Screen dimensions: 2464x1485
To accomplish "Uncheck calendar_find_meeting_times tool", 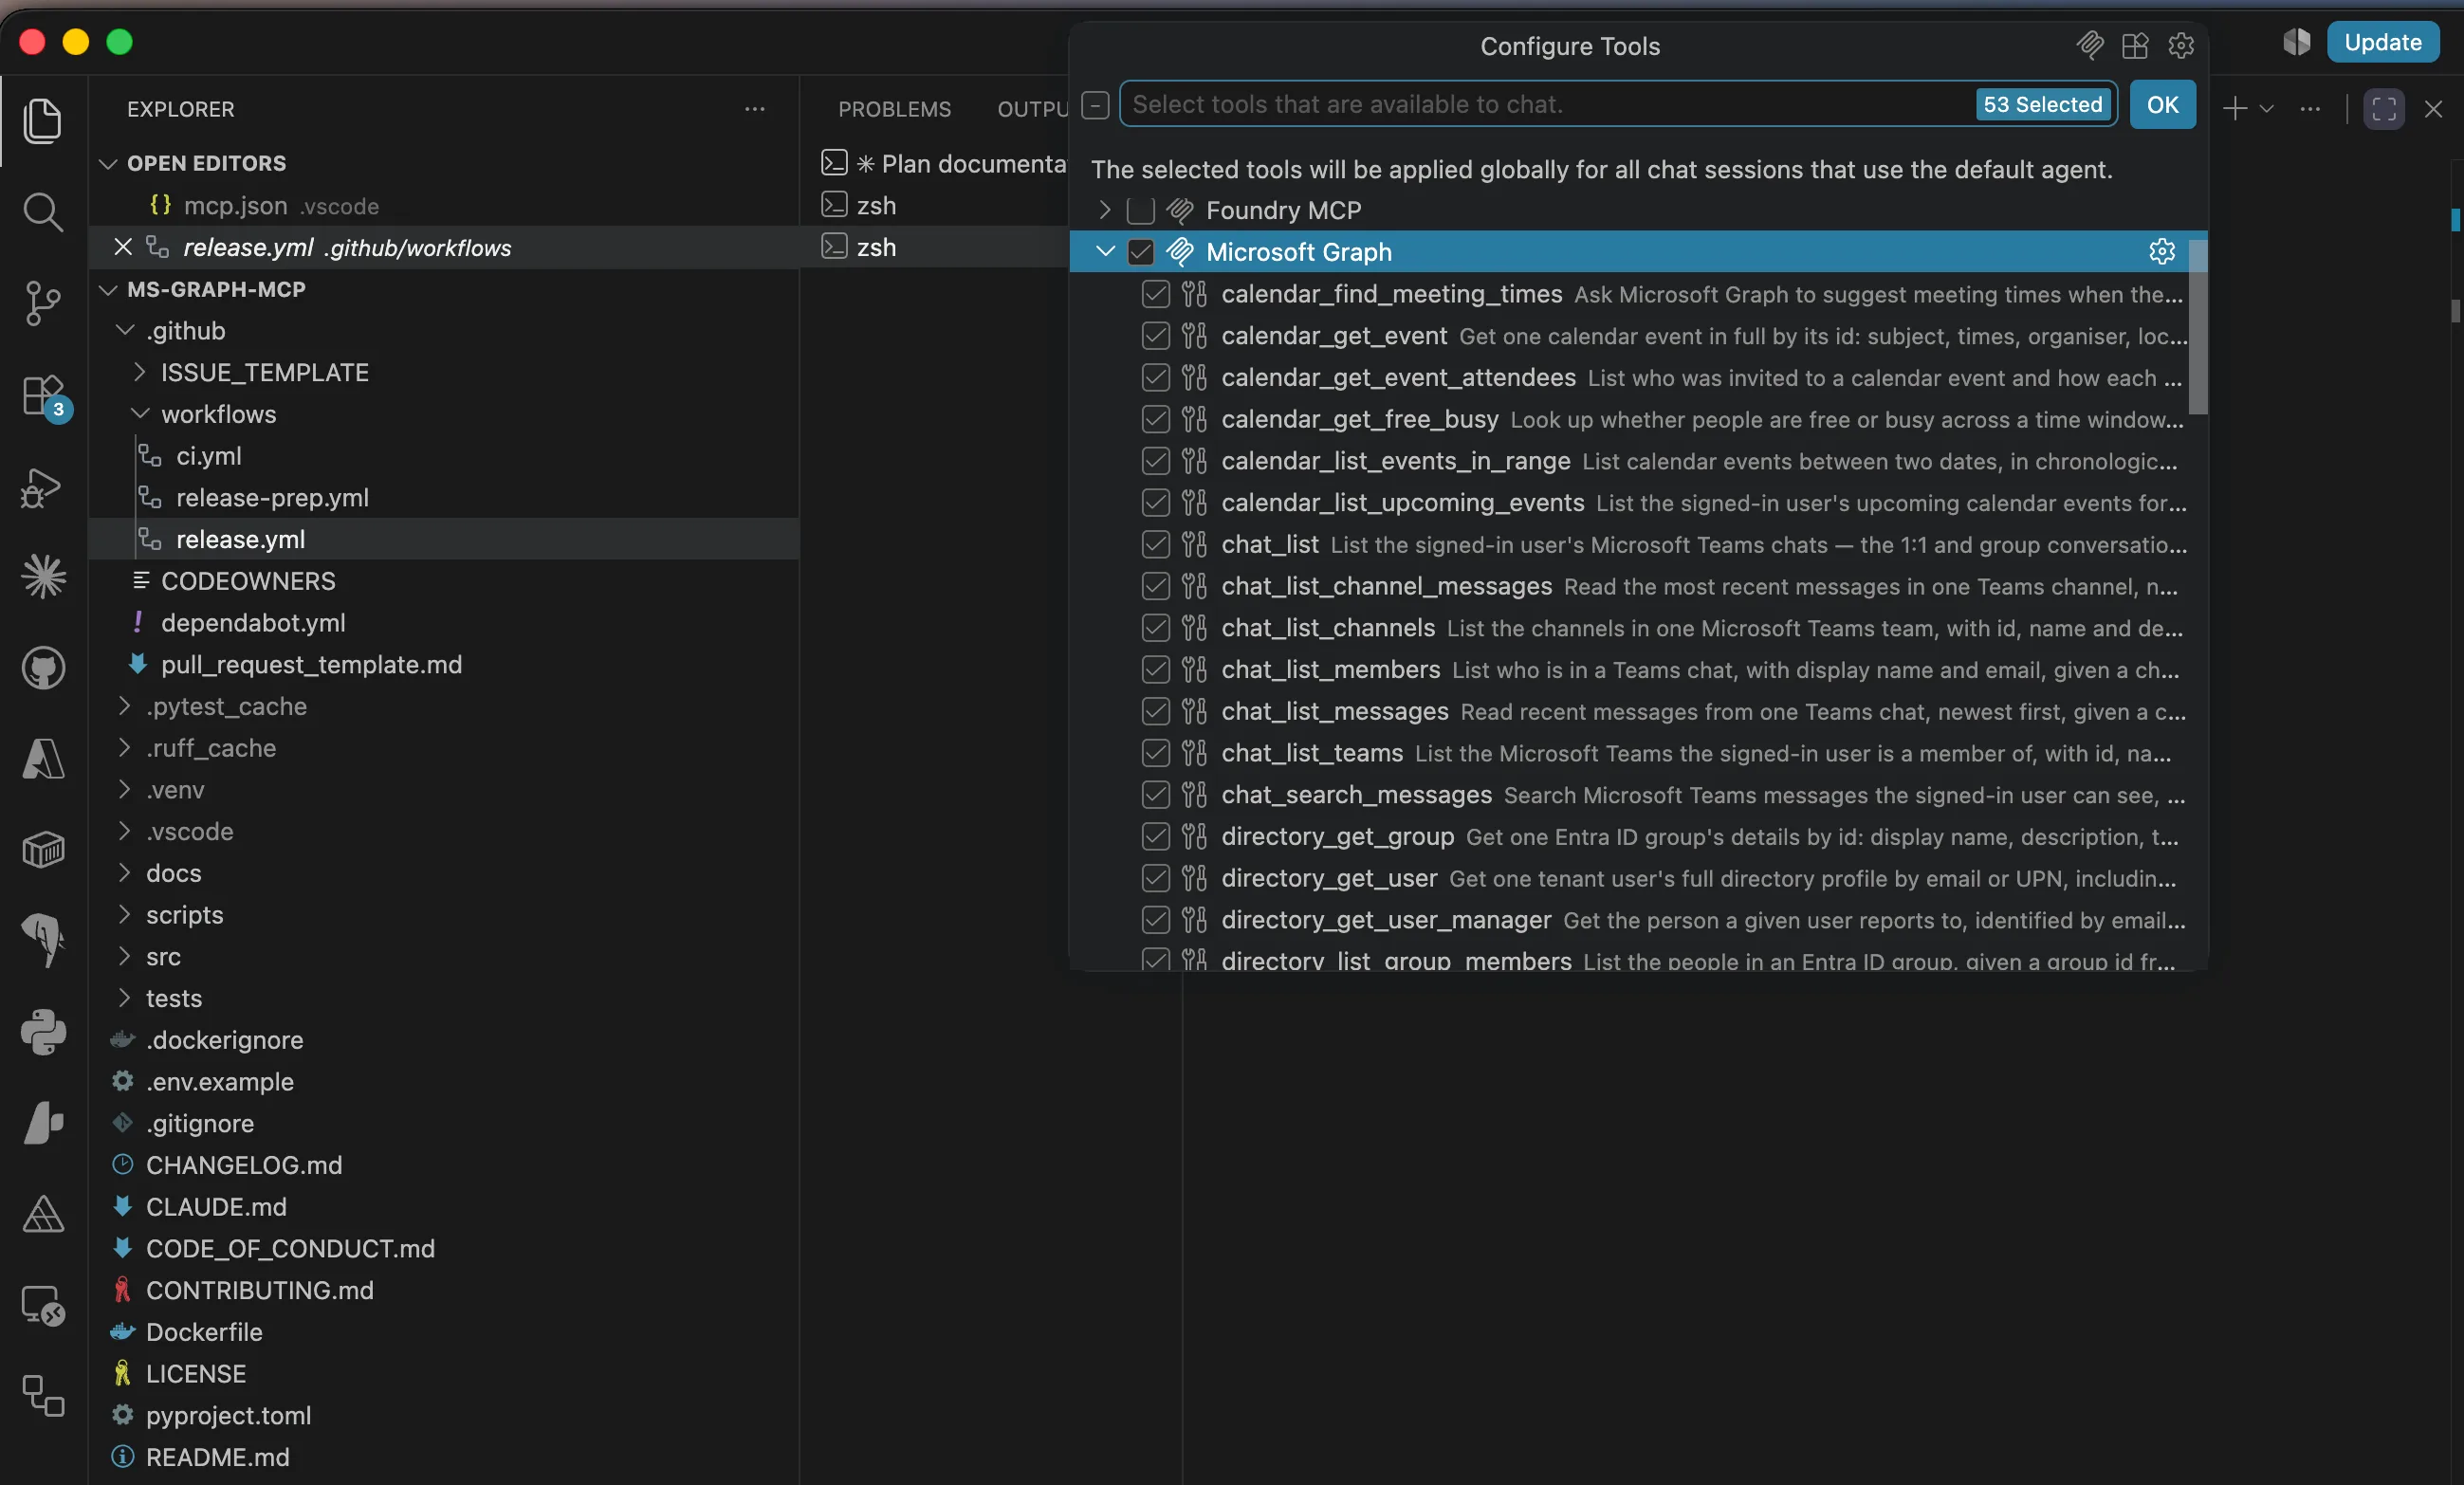I will (x=1155, y=294).
